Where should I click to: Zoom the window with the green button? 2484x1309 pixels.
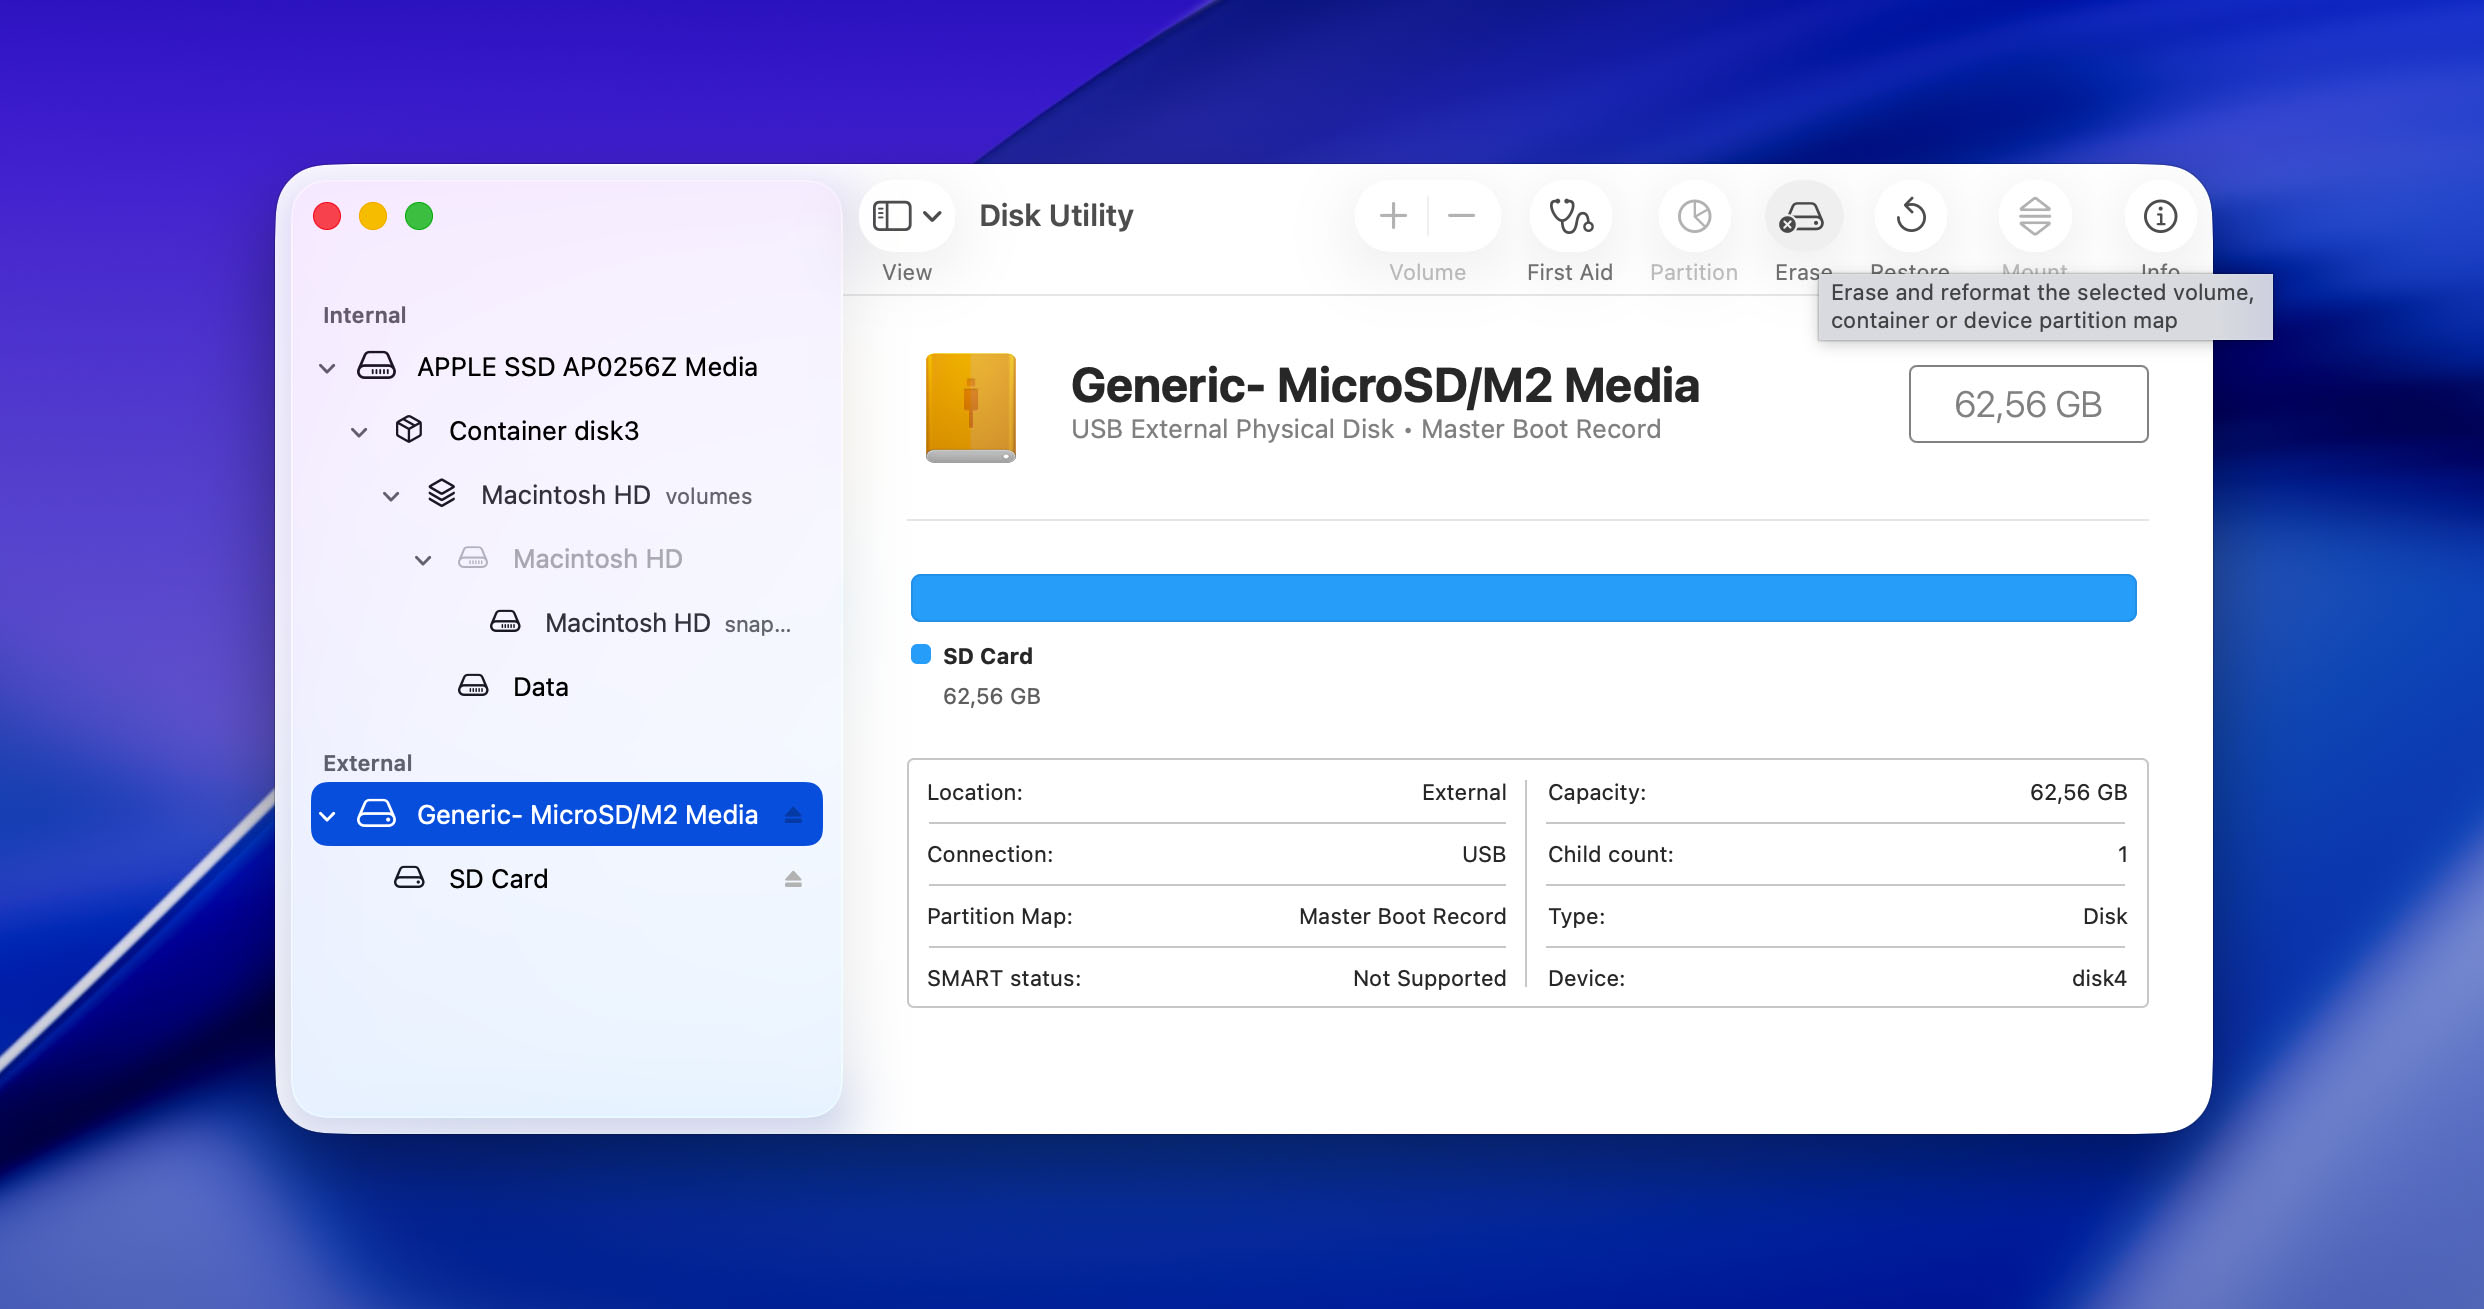tap(419, 216)
